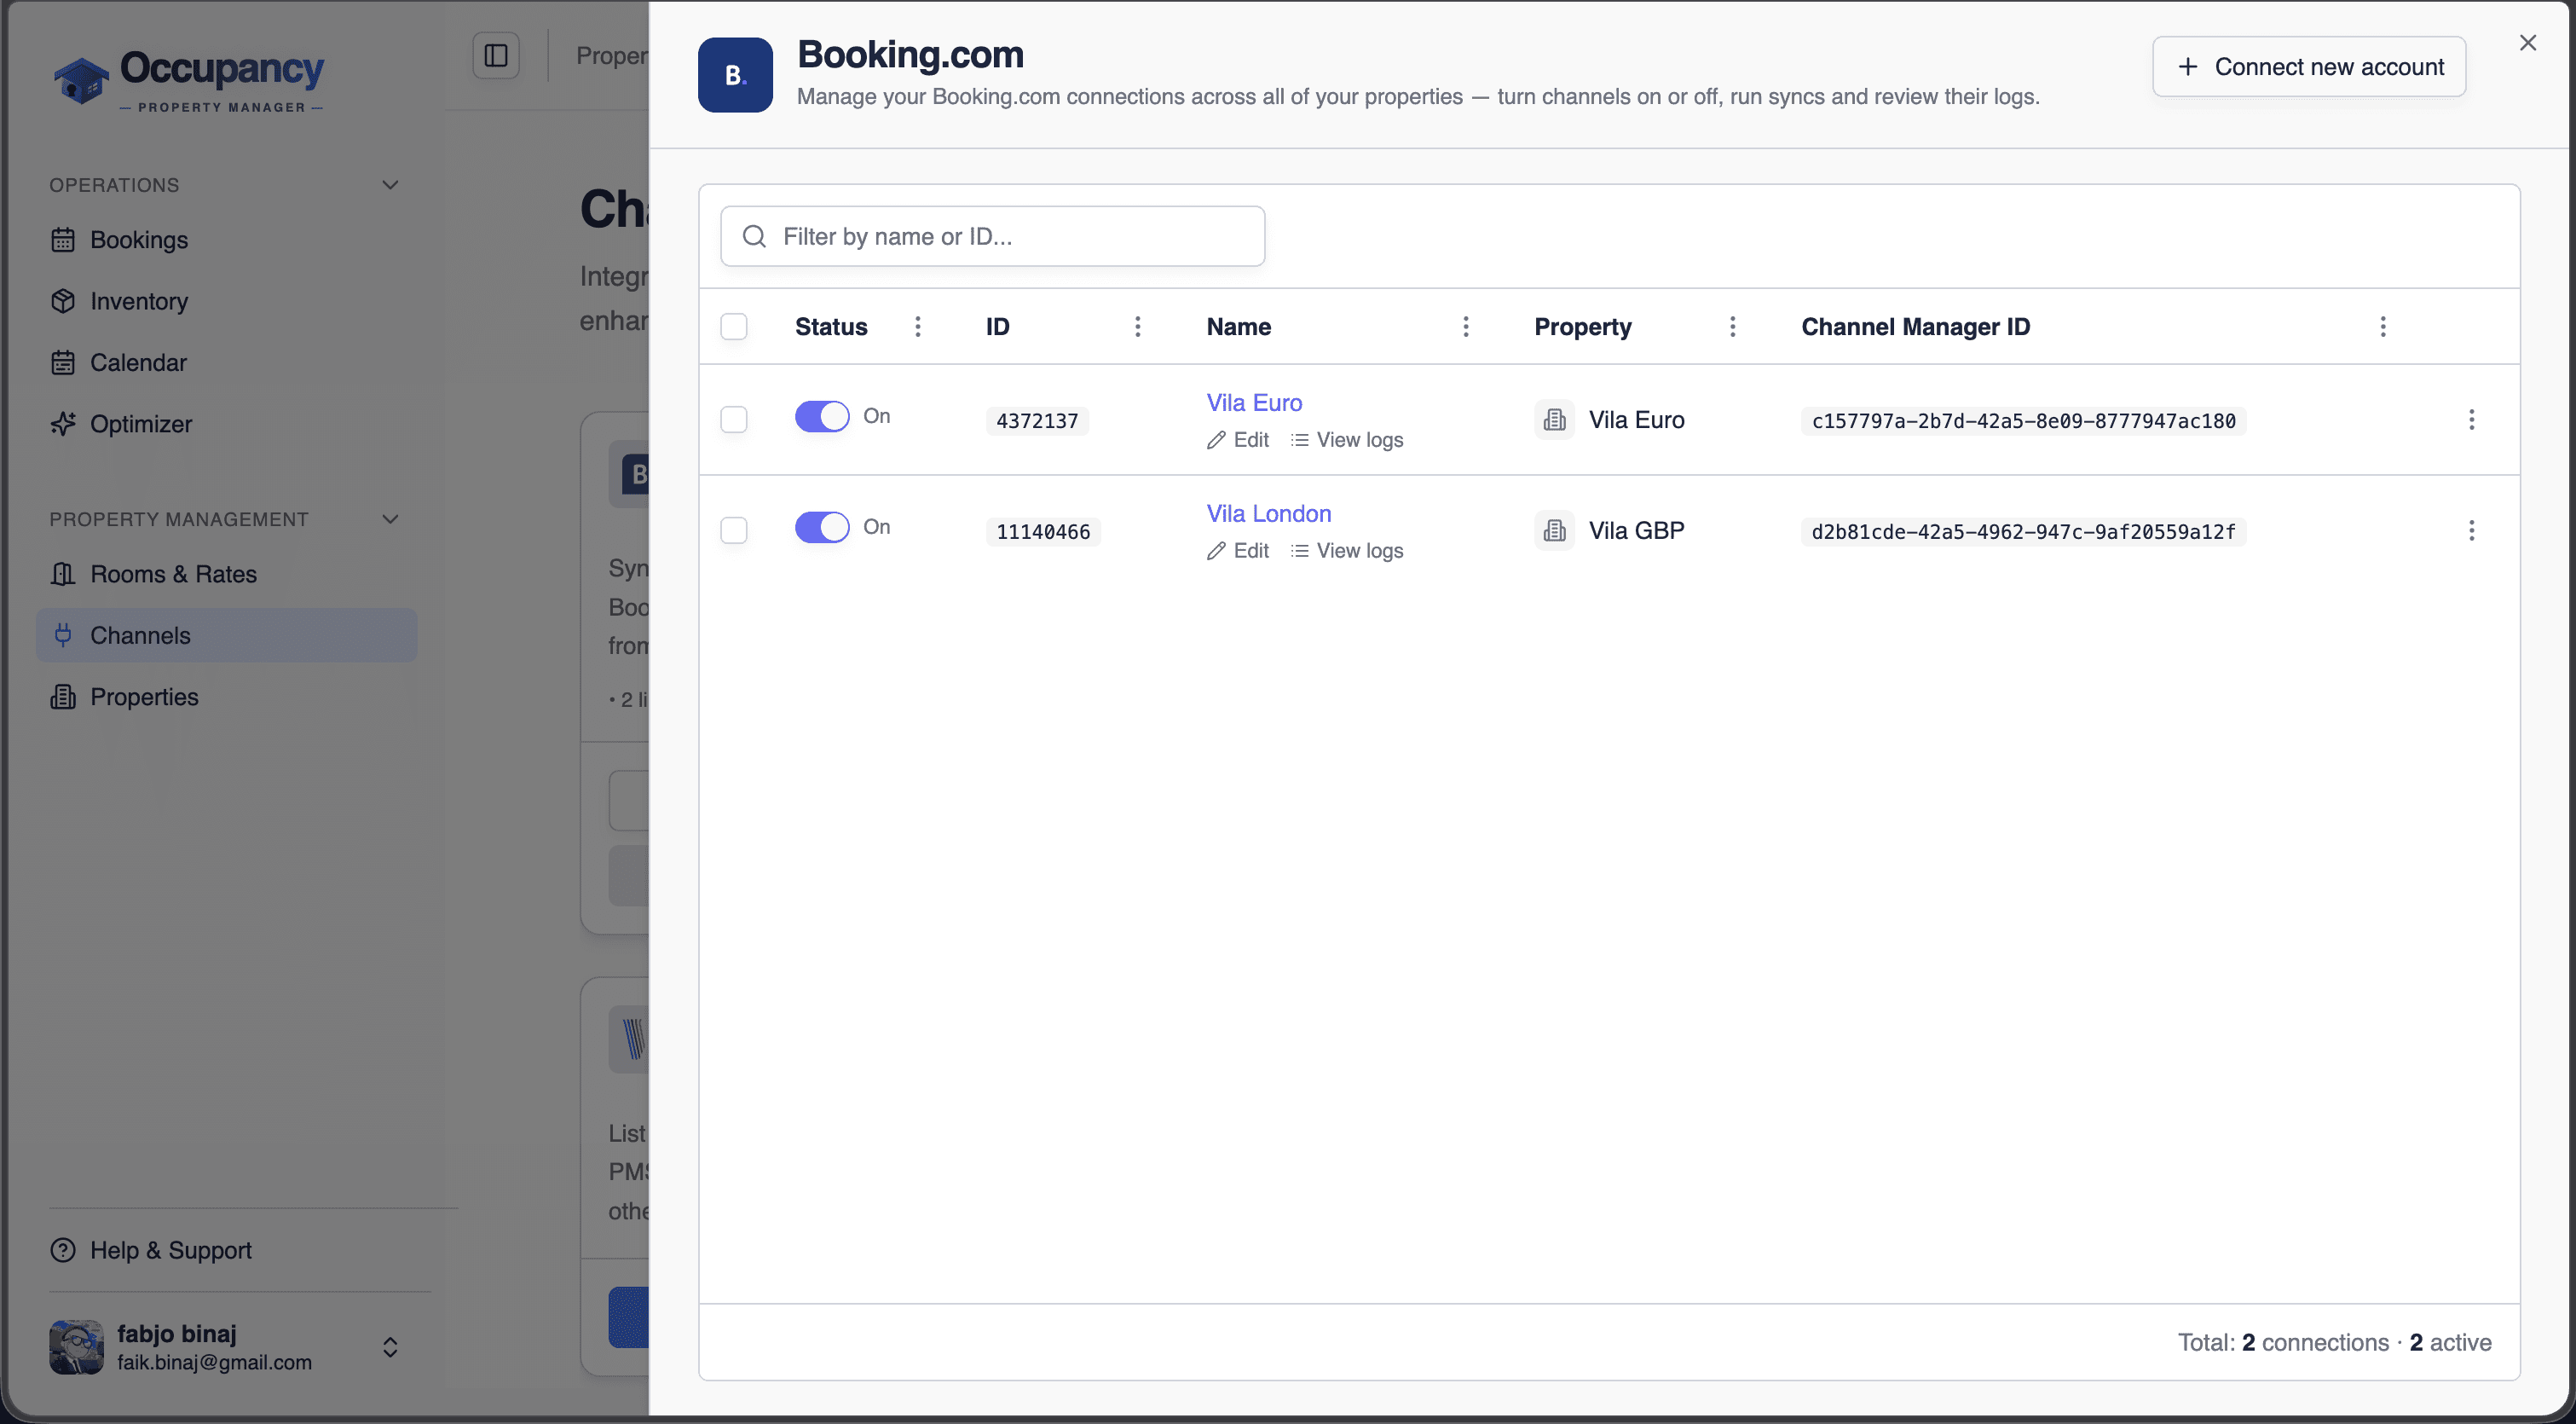Click the building icon beside Vila Euro property
The image size is (2576, 1424).
(1554, 420)
